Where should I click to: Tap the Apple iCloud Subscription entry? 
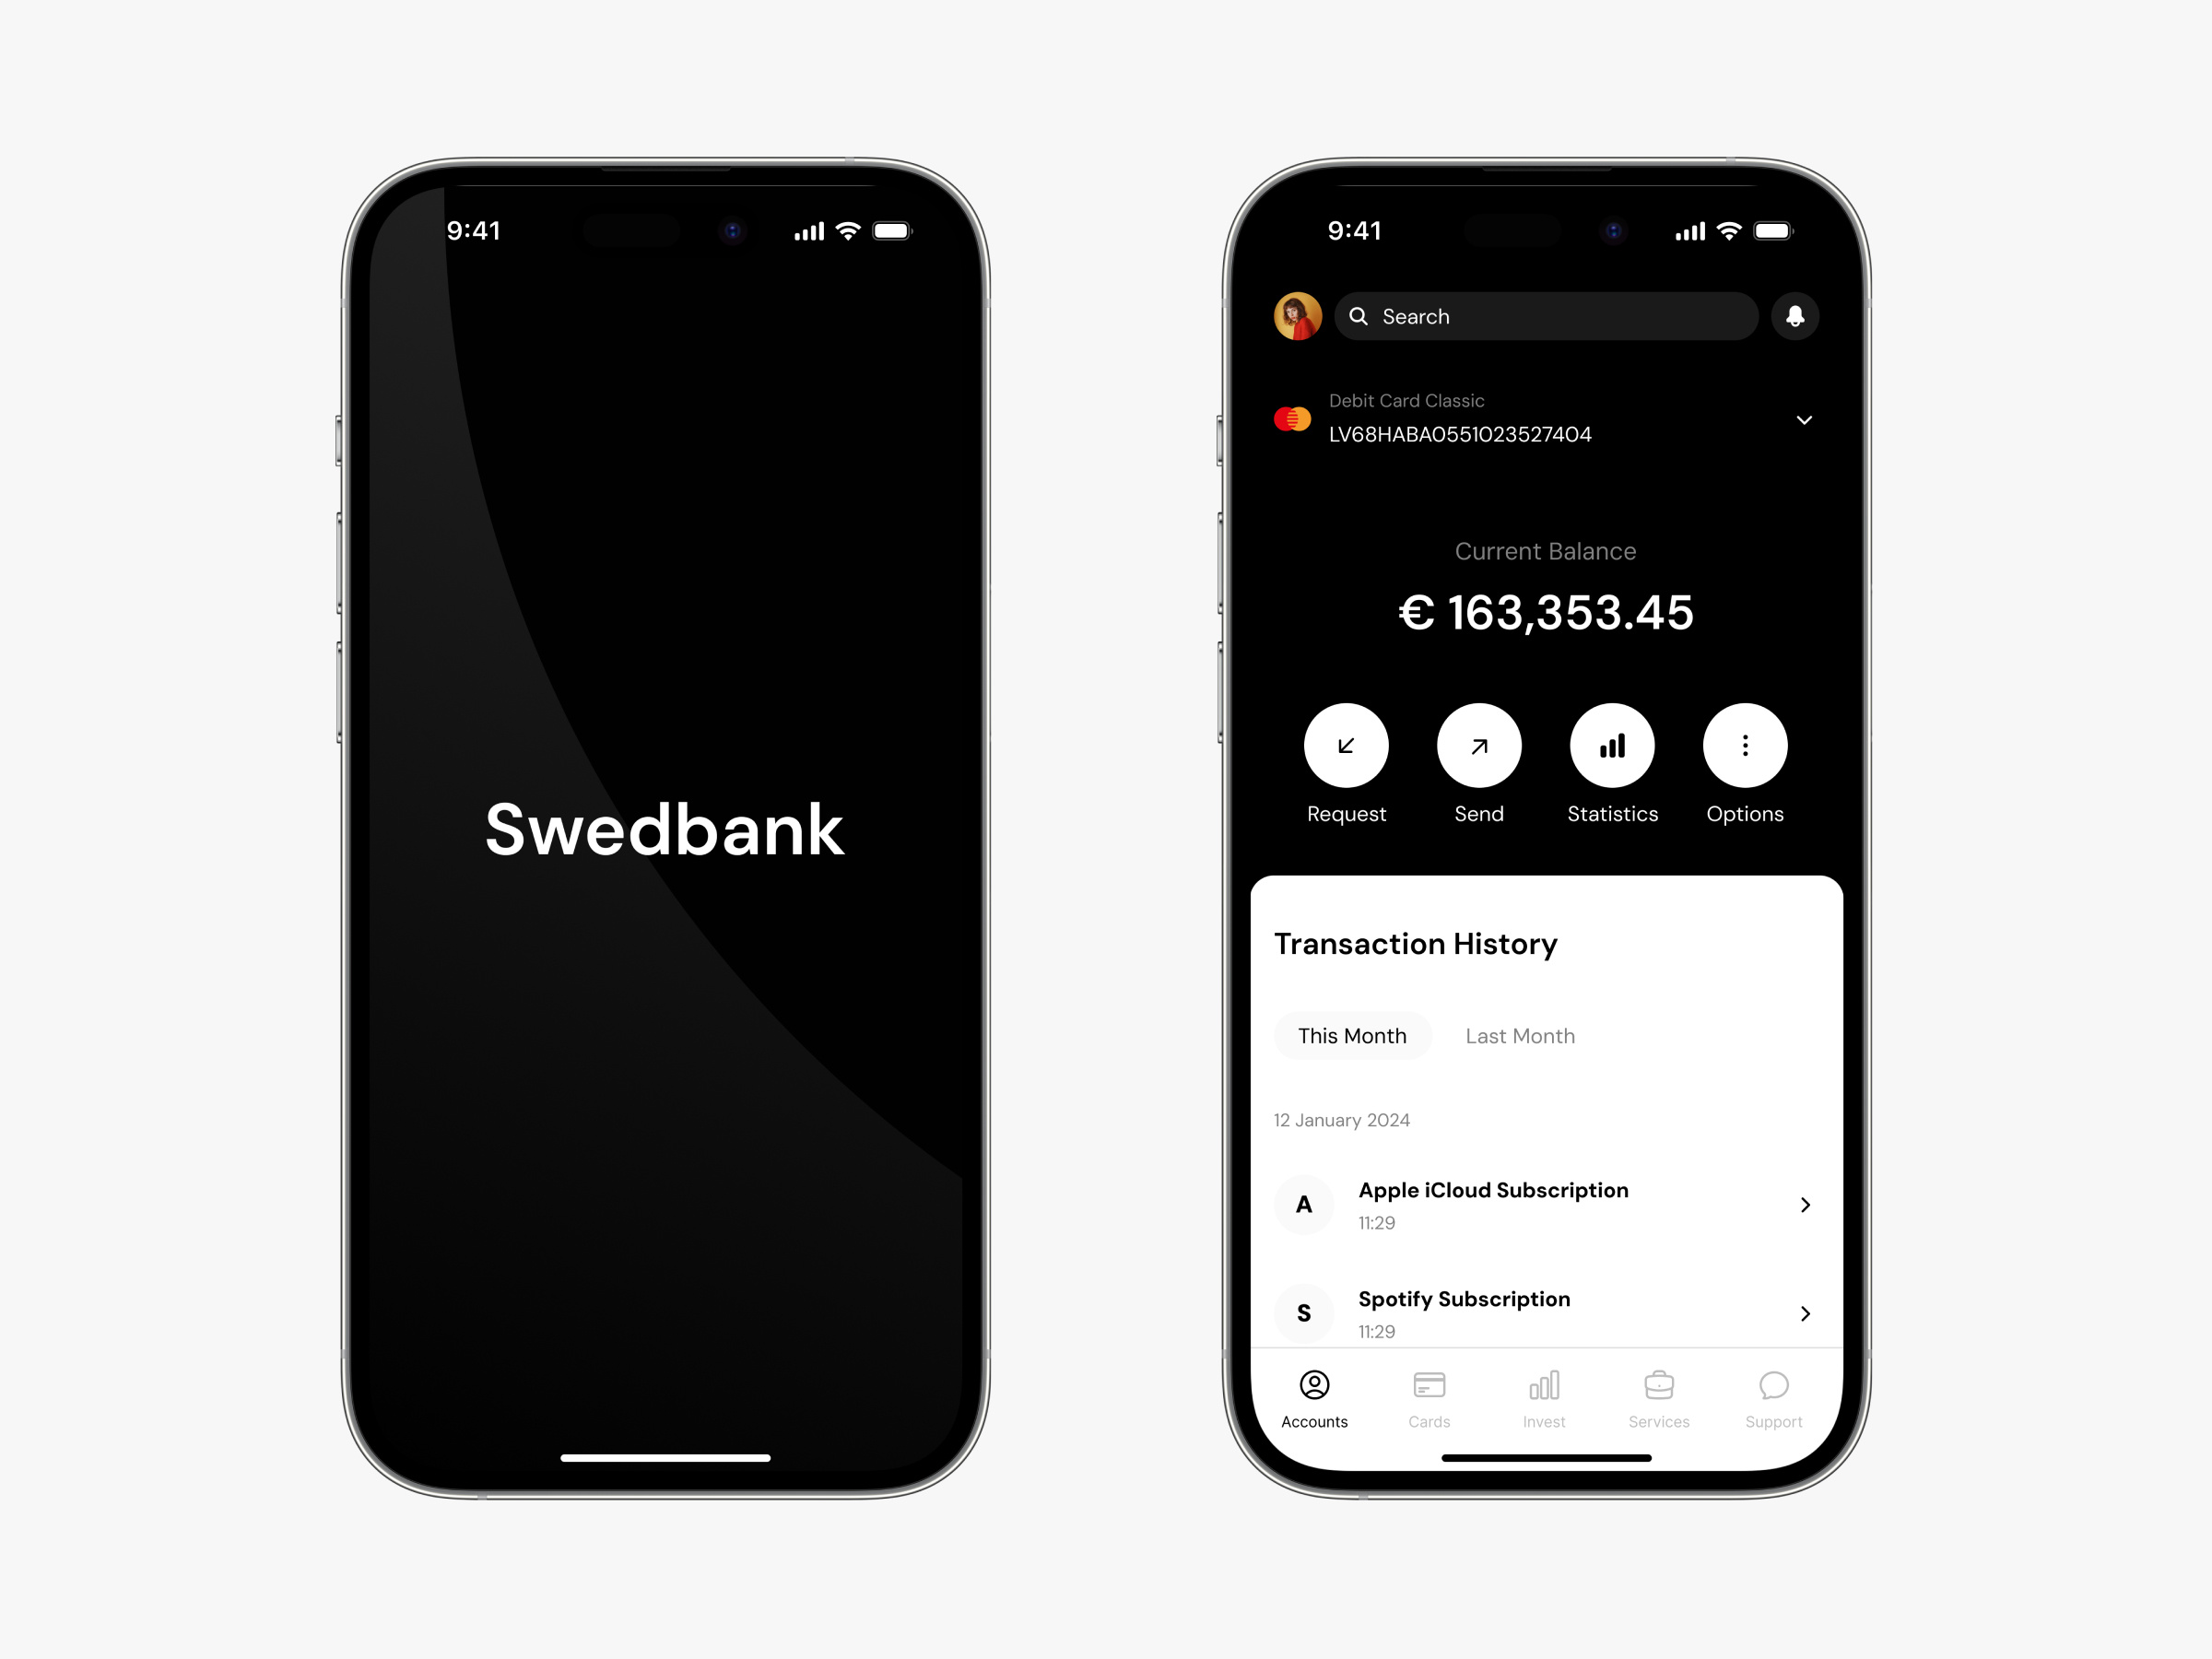(1543, 1203)
